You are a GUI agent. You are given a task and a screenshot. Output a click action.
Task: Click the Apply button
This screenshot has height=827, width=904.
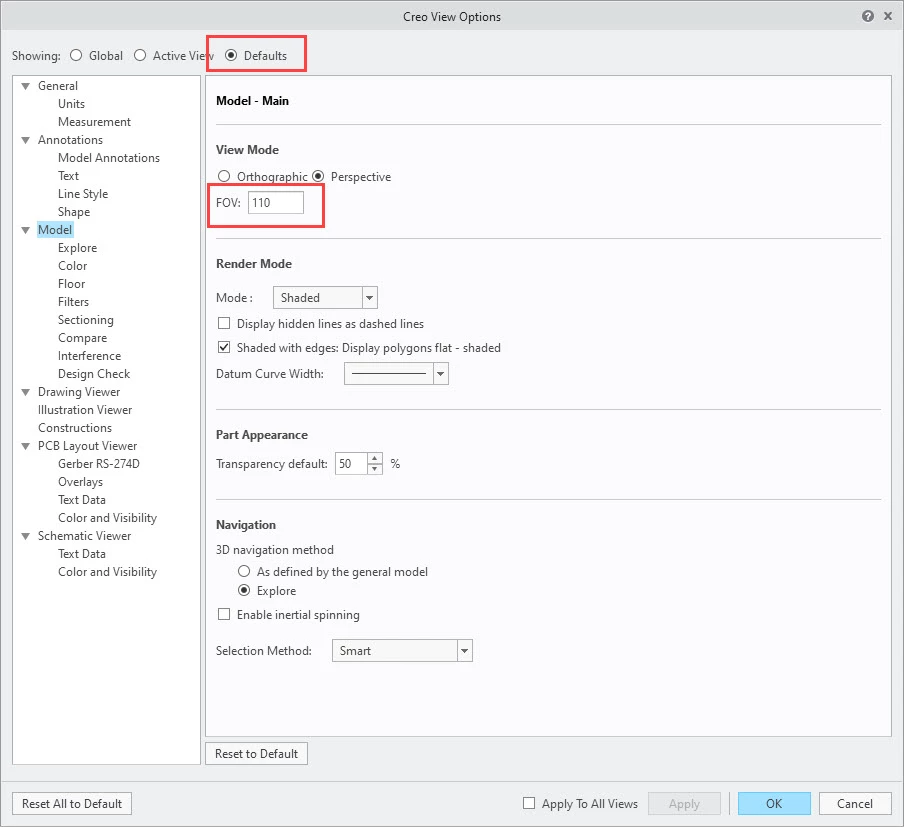(684, 803)
